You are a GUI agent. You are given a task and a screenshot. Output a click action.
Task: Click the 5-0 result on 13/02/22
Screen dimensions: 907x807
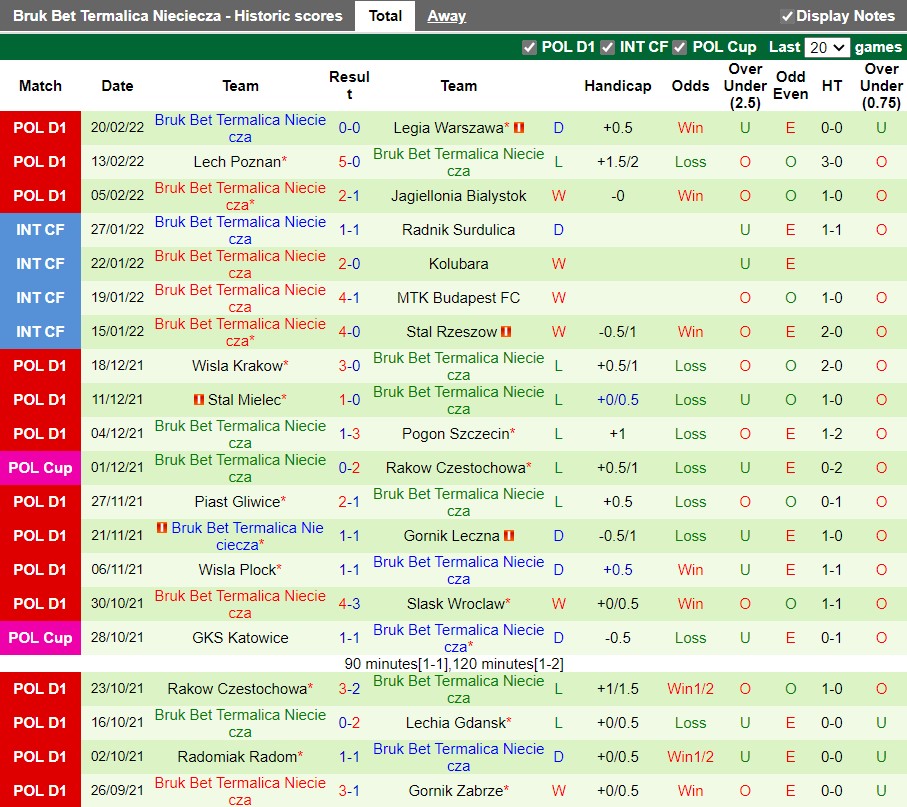[349, 162]
